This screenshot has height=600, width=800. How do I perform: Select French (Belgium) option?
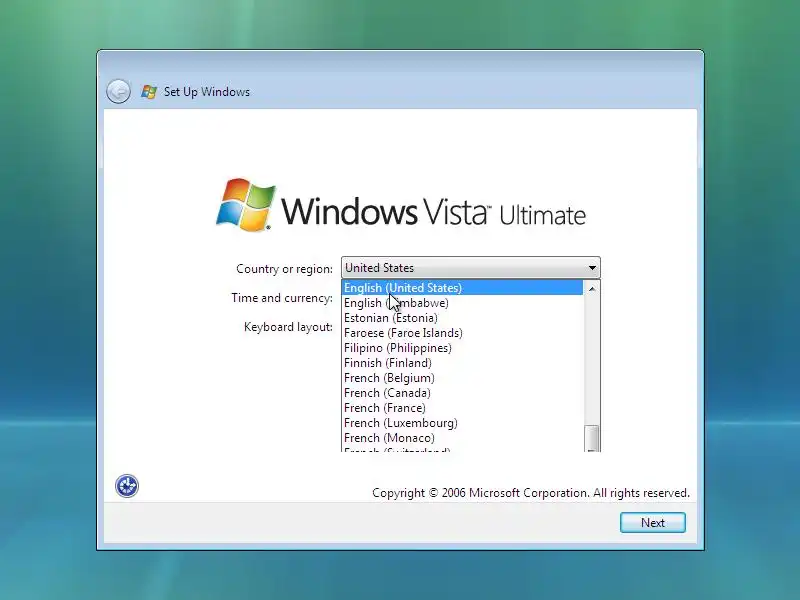click(462, 378)
